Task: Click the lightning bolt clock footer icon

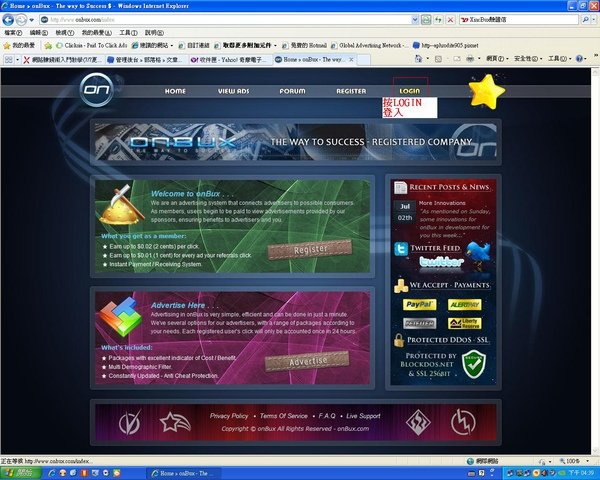Action: pos(463,422)
